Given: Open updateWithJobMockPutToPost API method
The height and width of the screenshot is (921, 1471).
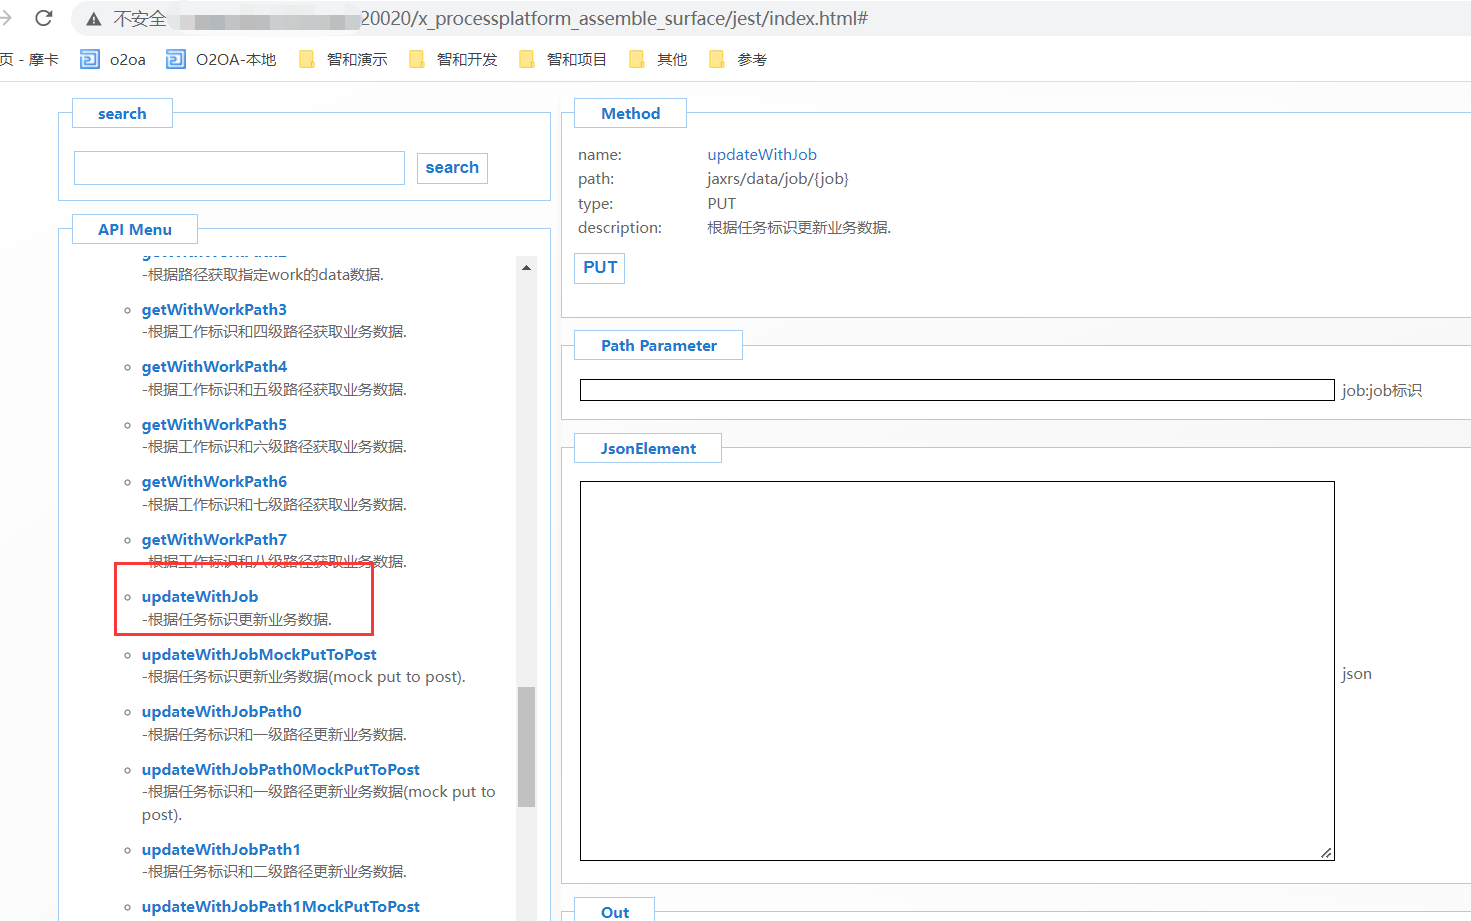Looking at the screenshot, I should coord(259,655).
